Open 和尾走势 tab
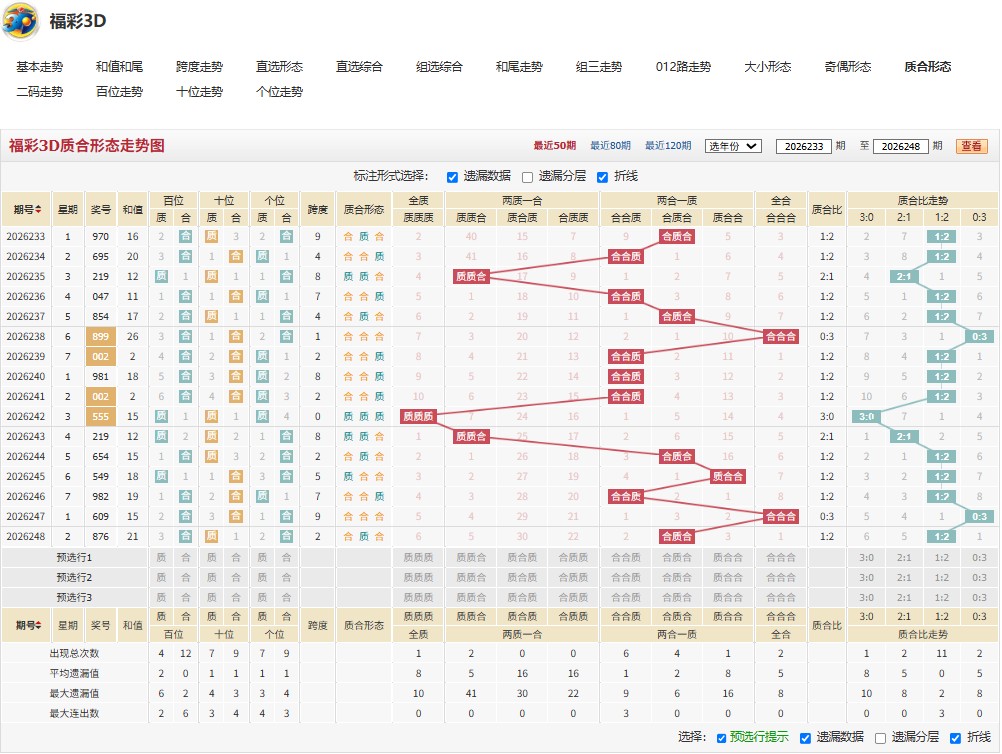Image resolution: width=1002 pixels, height=754 pixels. (519, 66)
